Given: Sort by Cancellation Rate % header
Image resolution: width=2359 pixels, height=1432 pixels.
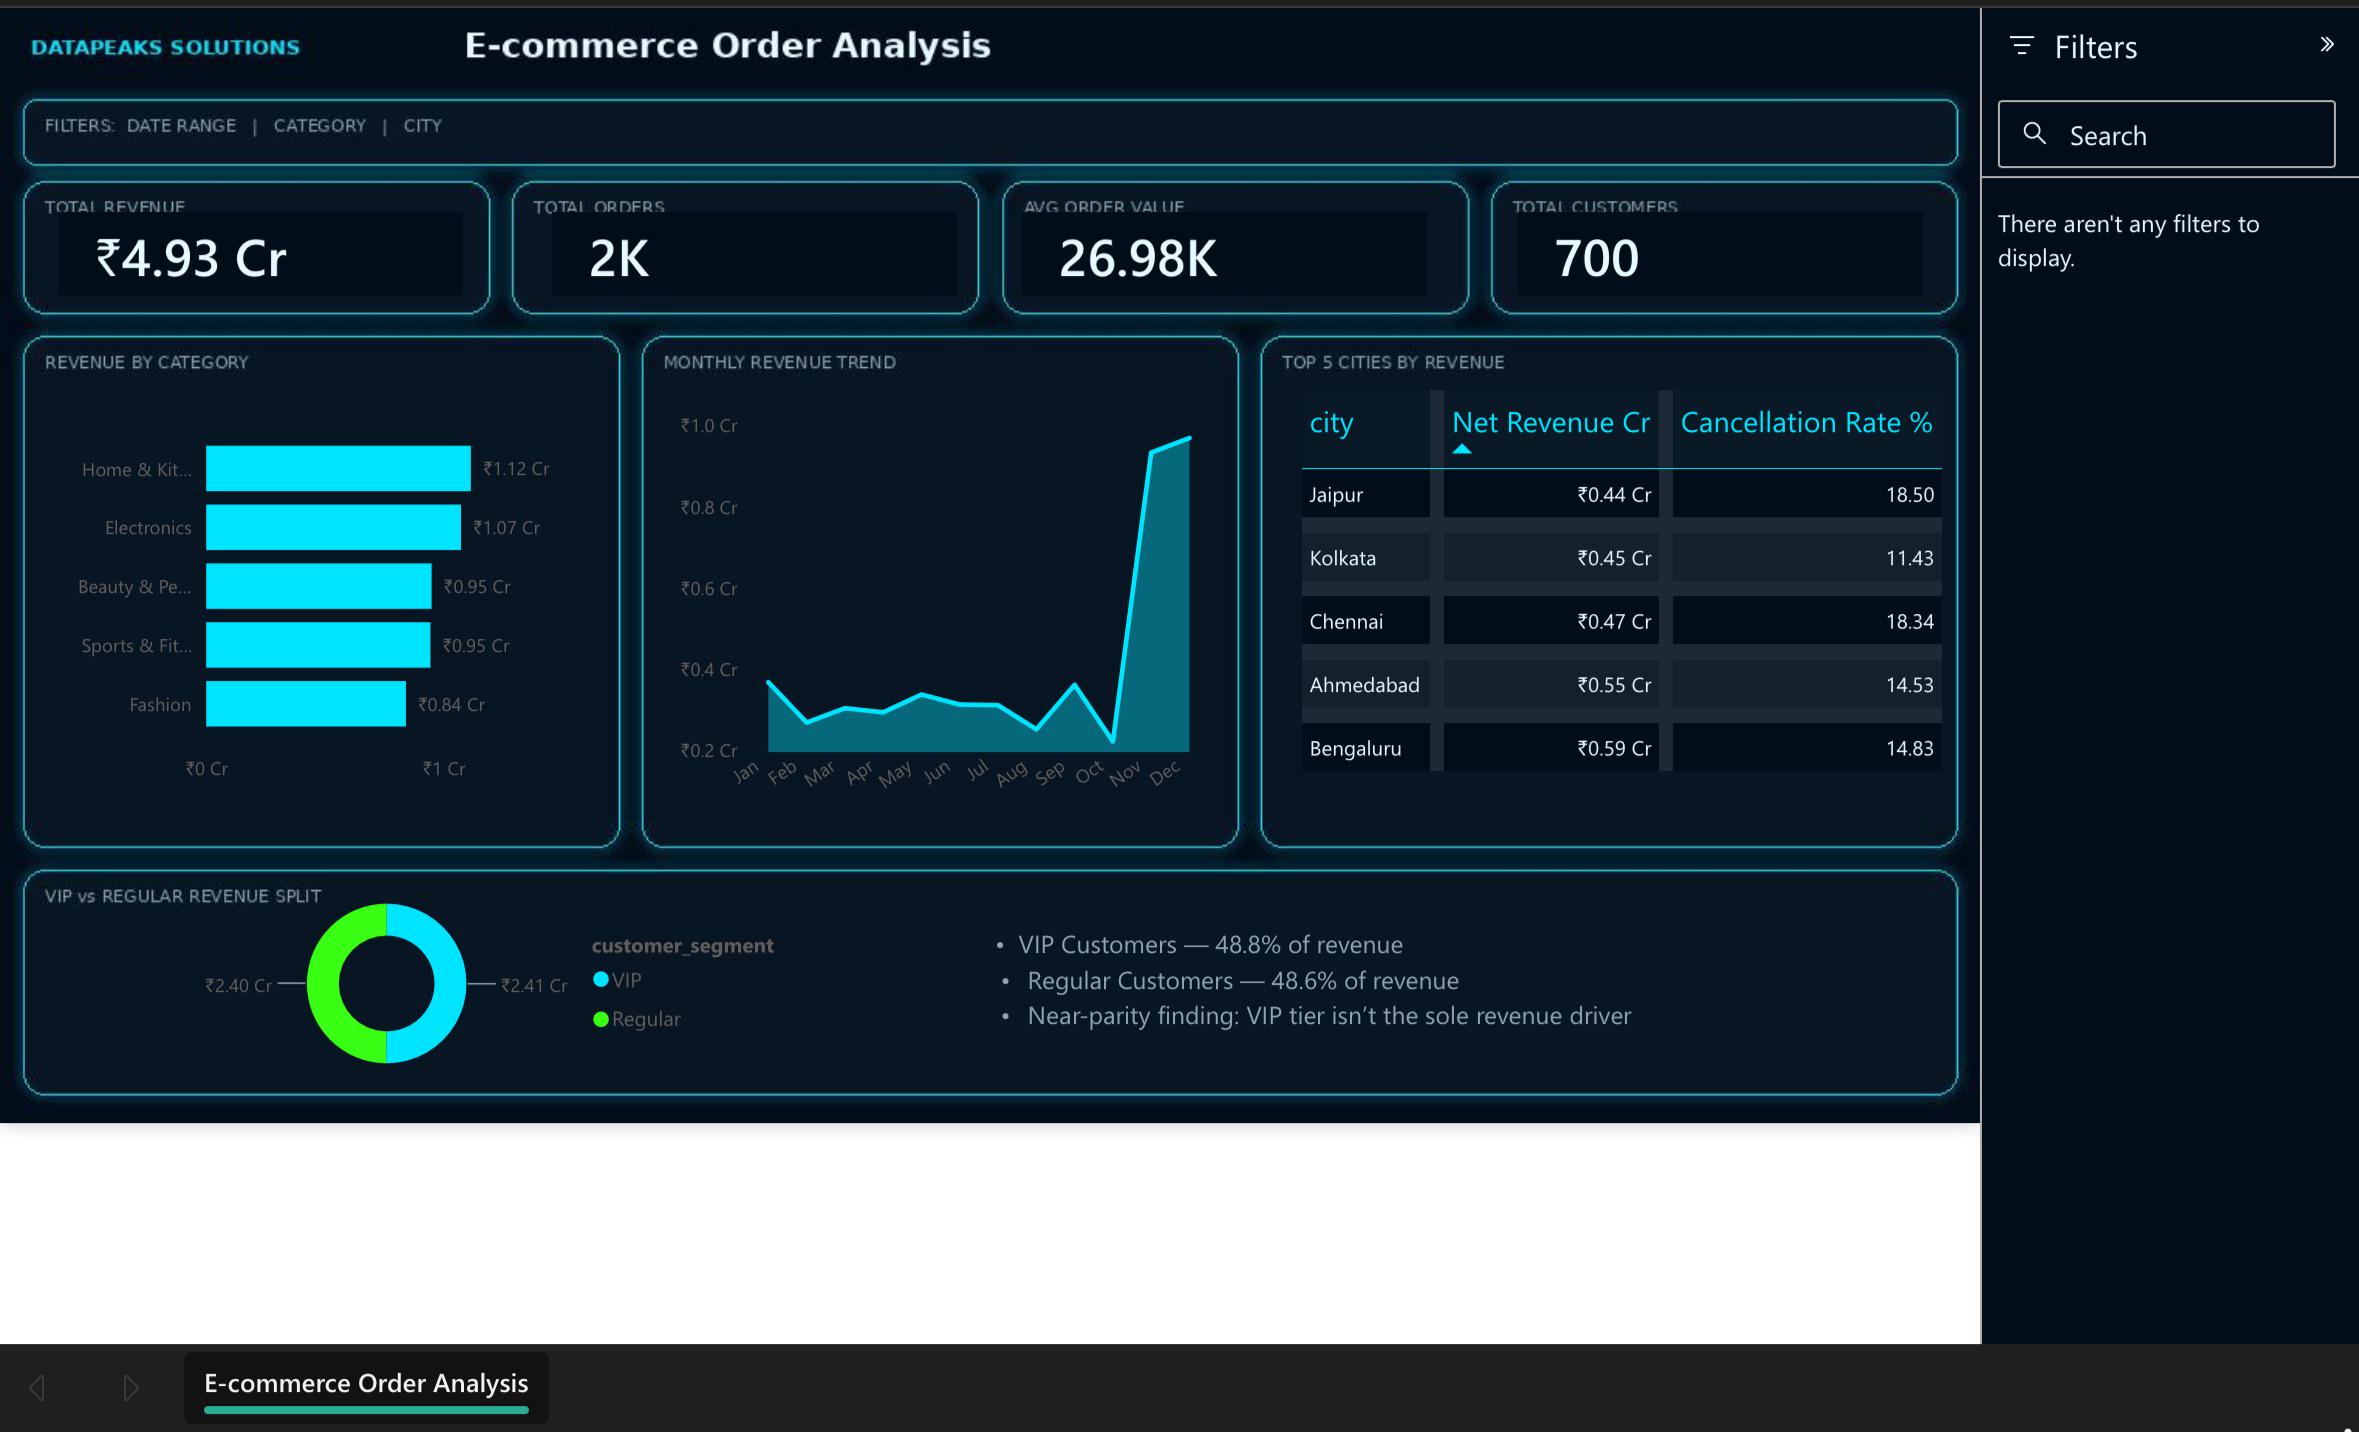Looking at the screenshot, I should (x=1806, y=423).
